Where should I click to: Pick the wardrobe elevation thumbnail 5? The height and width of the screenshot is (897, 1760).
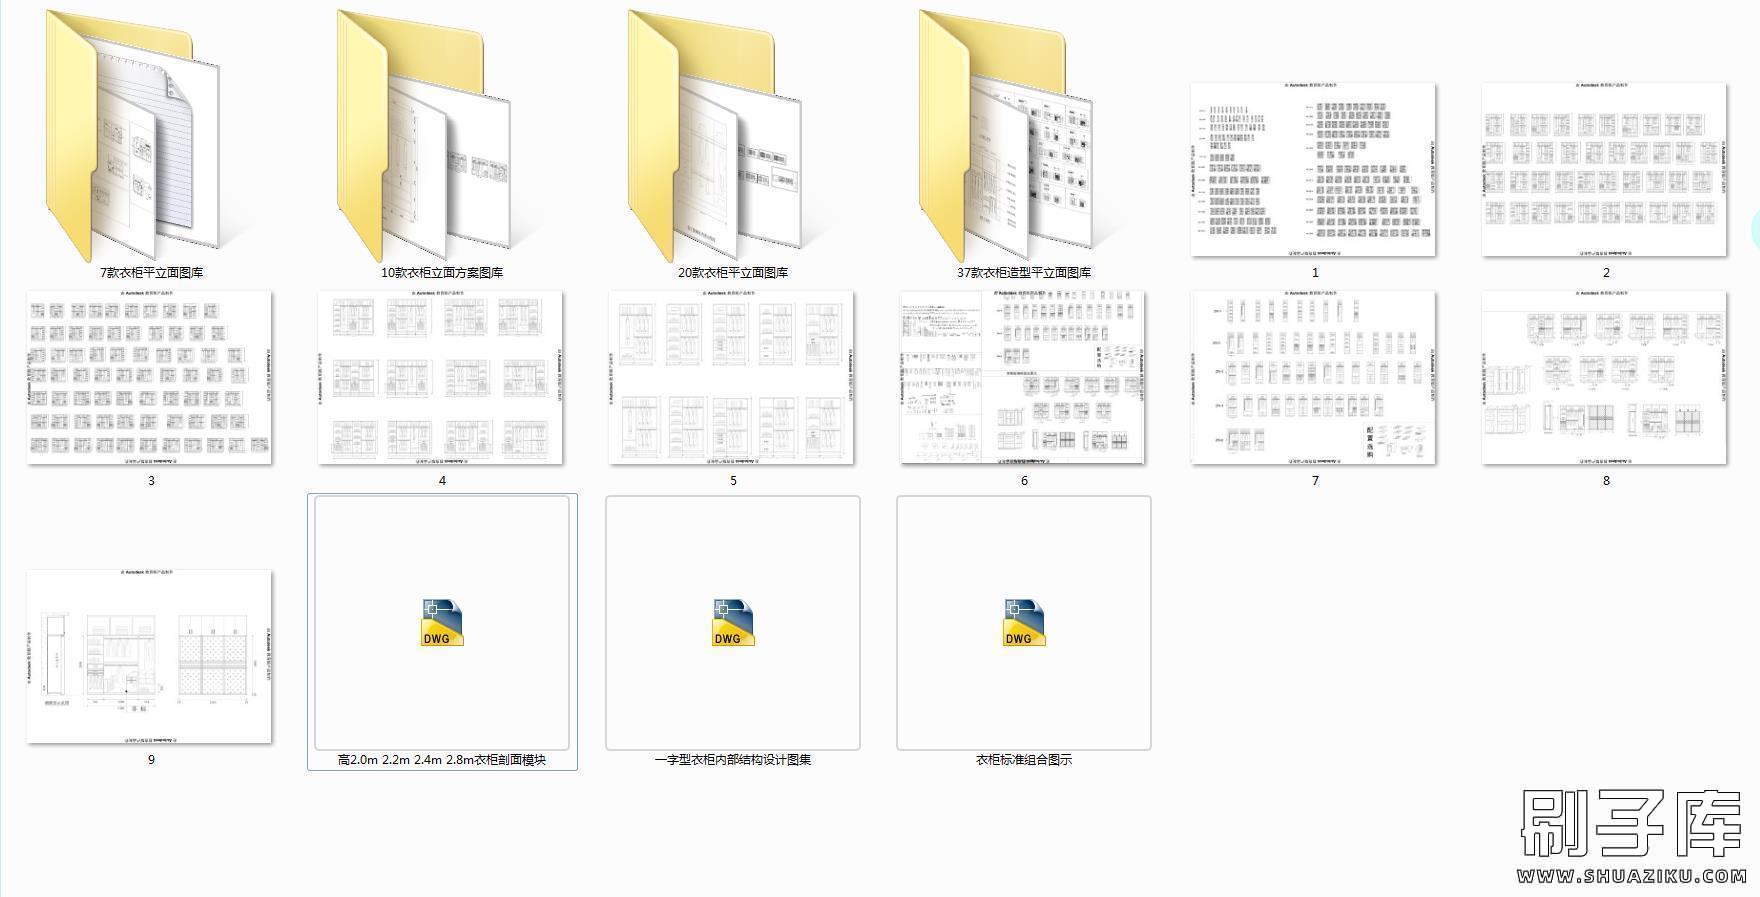732,378
